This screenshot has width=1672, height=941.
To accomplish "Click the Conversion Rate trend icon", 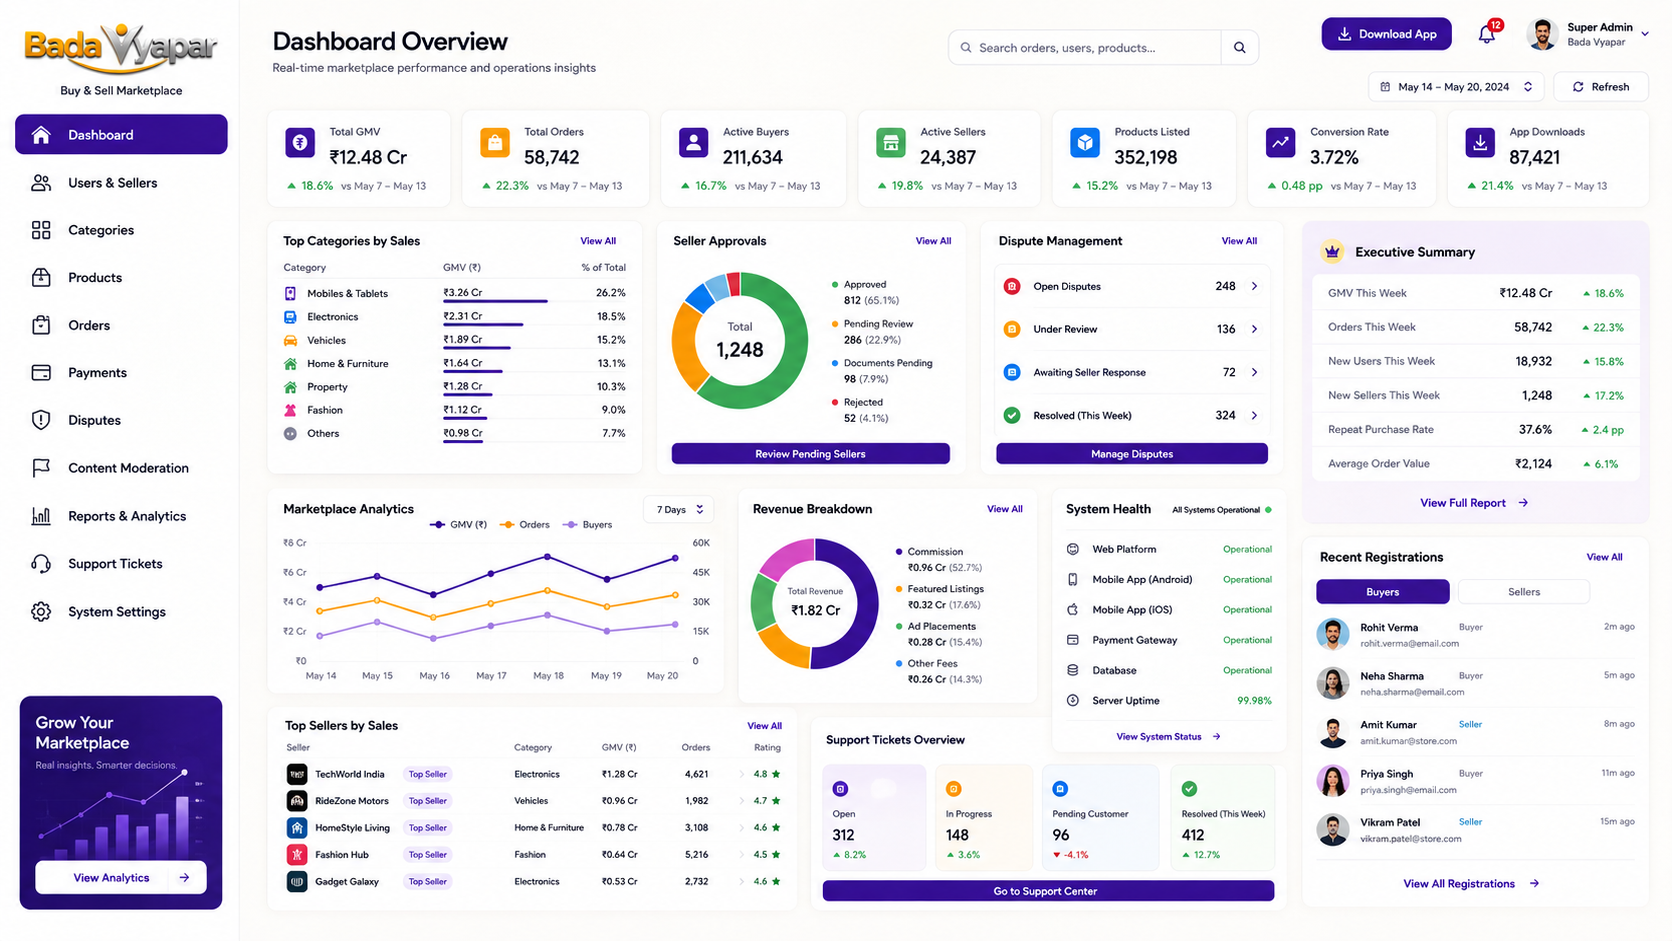I will click(1280, 143).
